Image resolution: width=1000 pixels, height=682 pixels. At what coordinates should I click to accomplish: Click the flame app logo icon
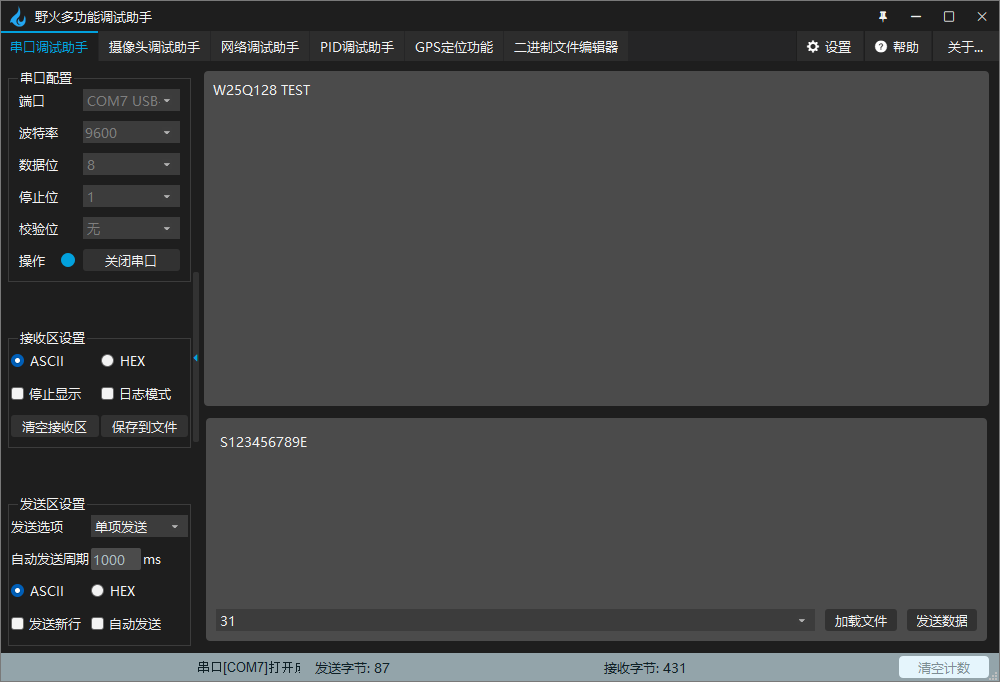point(17,16)
